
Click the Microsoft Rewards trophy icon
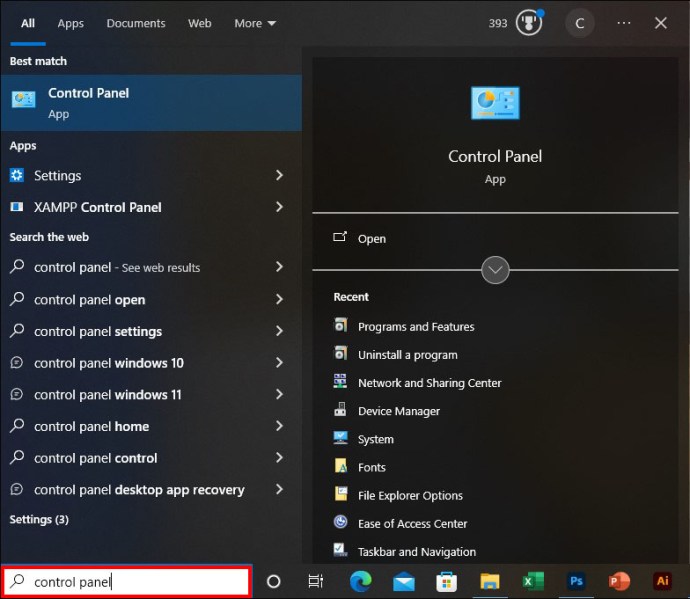point(529,23)
